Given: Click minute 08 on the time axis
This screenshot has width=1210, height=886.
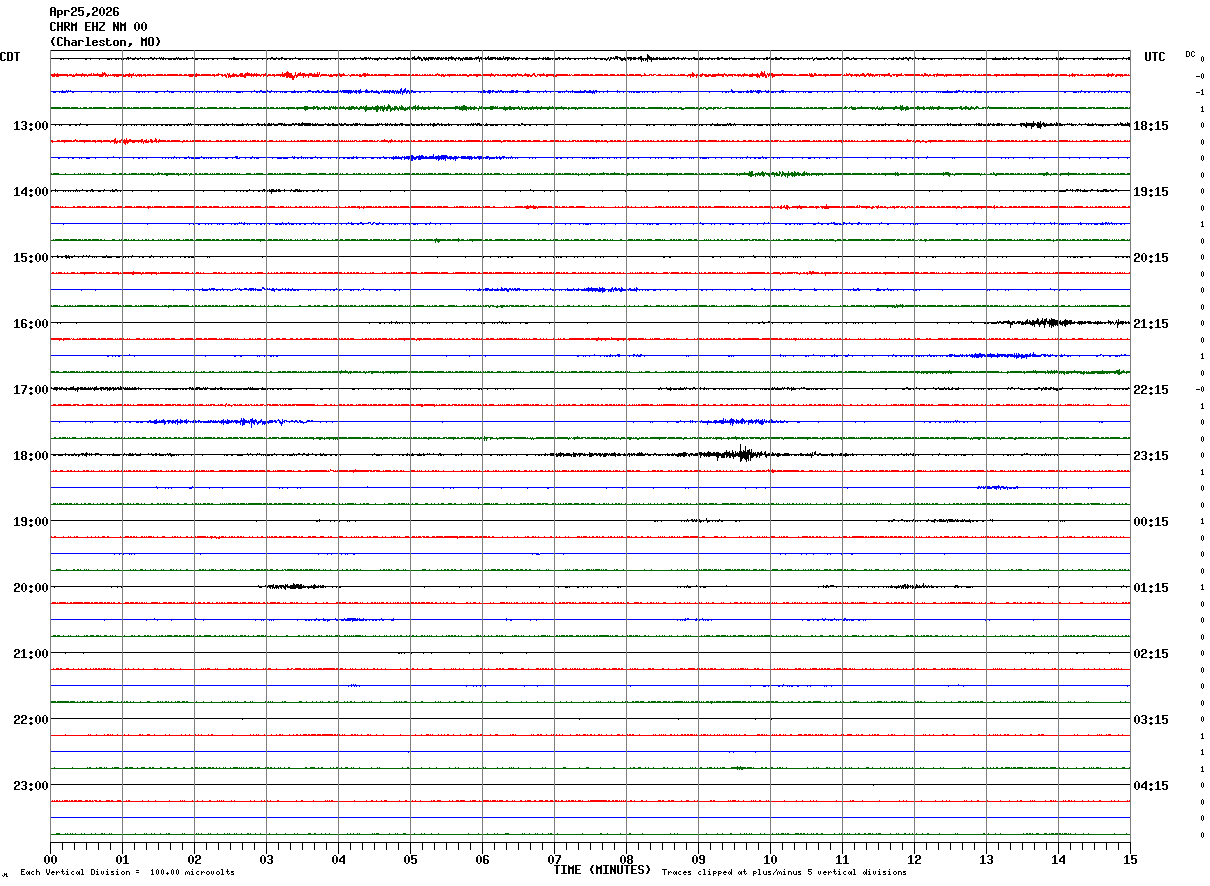Looking at the screenshot, I should 626,860.
